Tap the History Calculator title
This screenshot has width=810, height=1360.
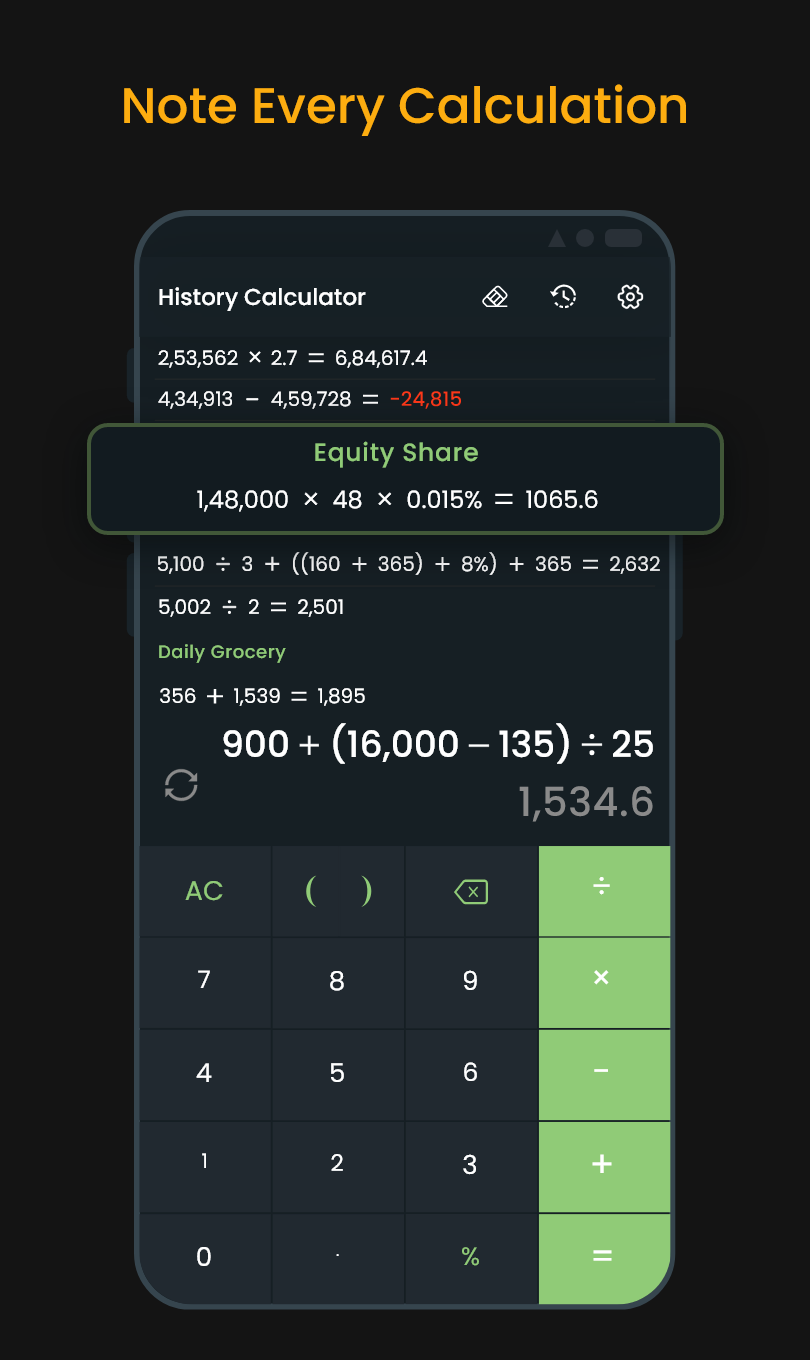pyautogui.click(x=262, y=297)
